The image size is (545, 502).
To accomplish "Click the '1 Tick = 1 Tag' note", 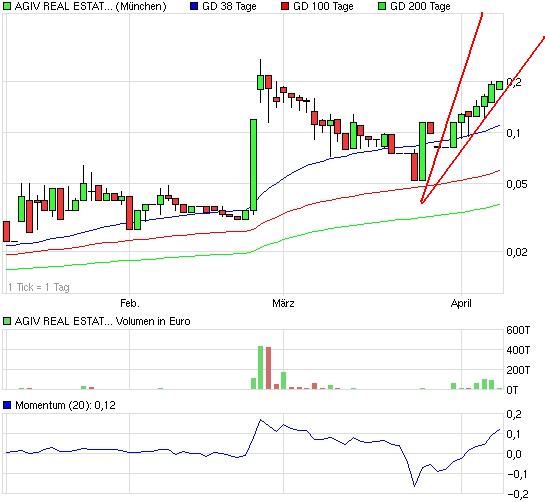I will [x=39, y=287].
